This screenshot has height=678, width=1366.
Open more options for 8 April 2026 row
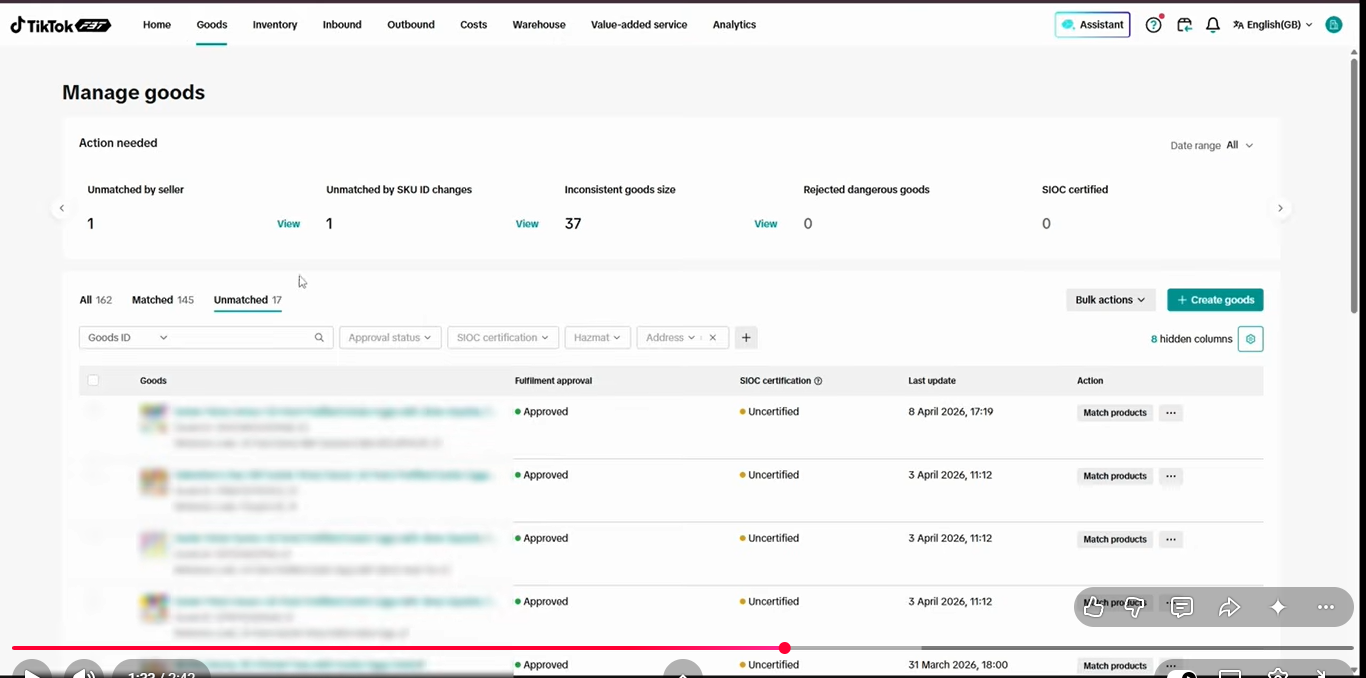pyautogui.click(x=1171, y=413)
